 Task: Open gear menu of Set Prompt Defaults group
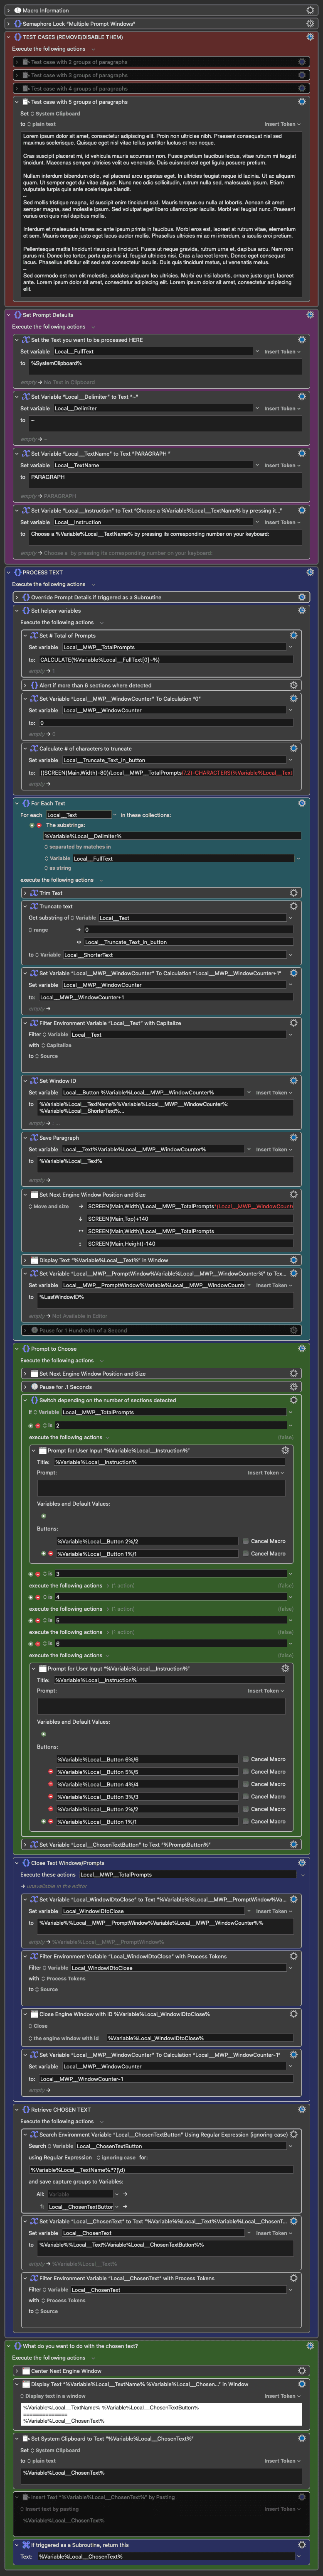pyautogui.click(x=309, y=315)
